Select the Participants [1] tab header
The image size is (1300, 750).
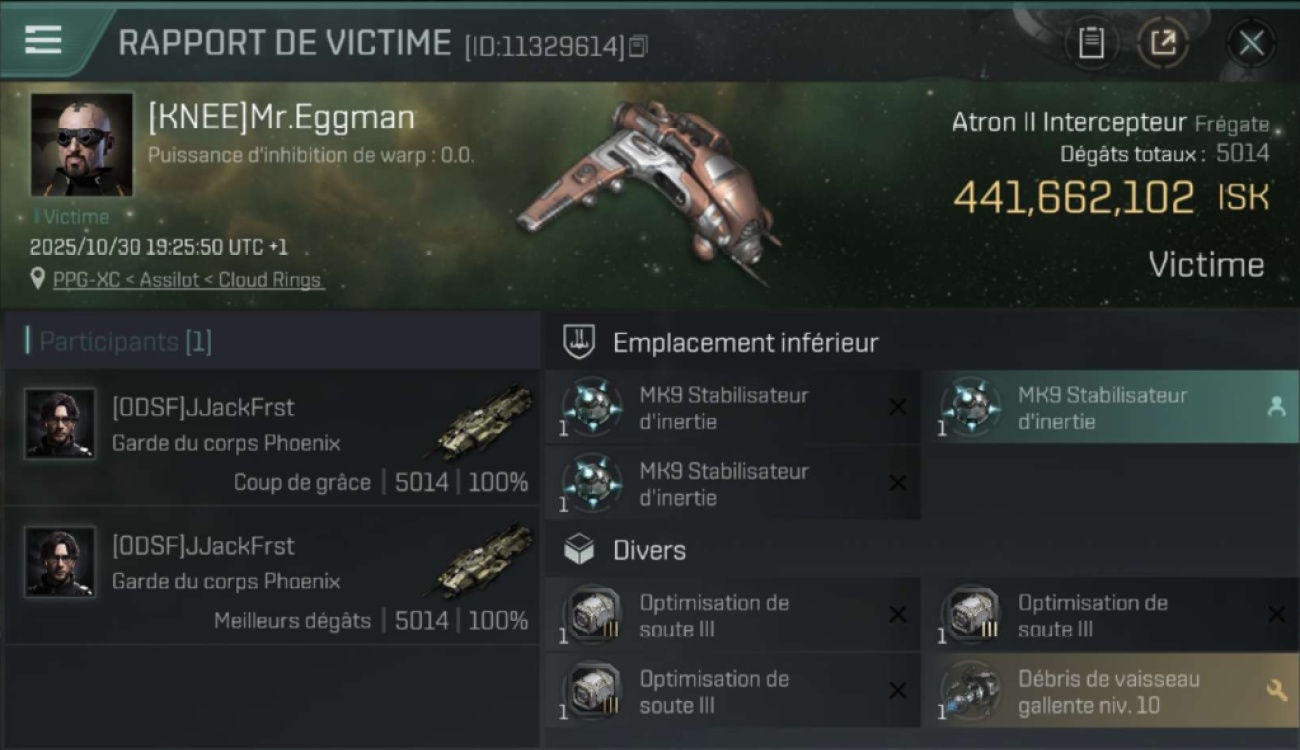point(125,342)
